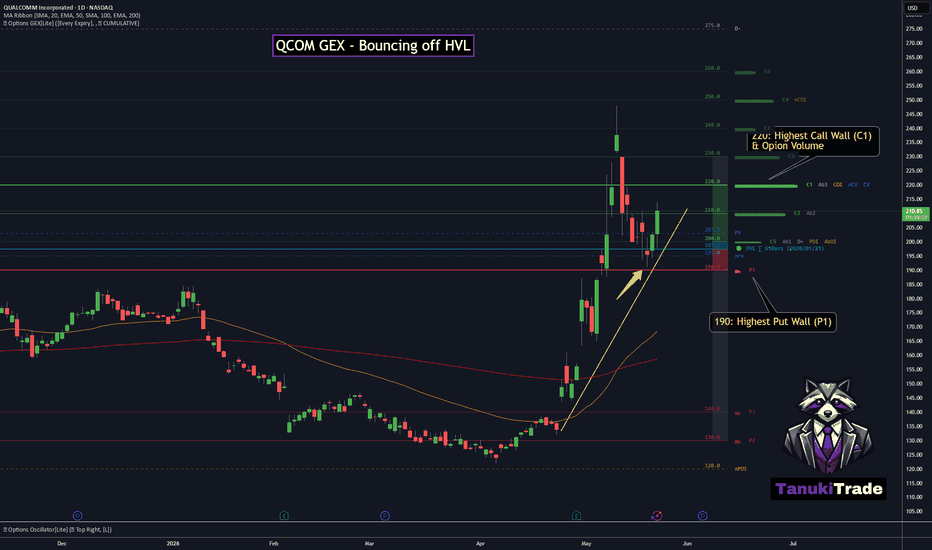Open the earnings marker near February on the timeline
Viewport: 932px width, 550px height.
click(x=284, y=516)
